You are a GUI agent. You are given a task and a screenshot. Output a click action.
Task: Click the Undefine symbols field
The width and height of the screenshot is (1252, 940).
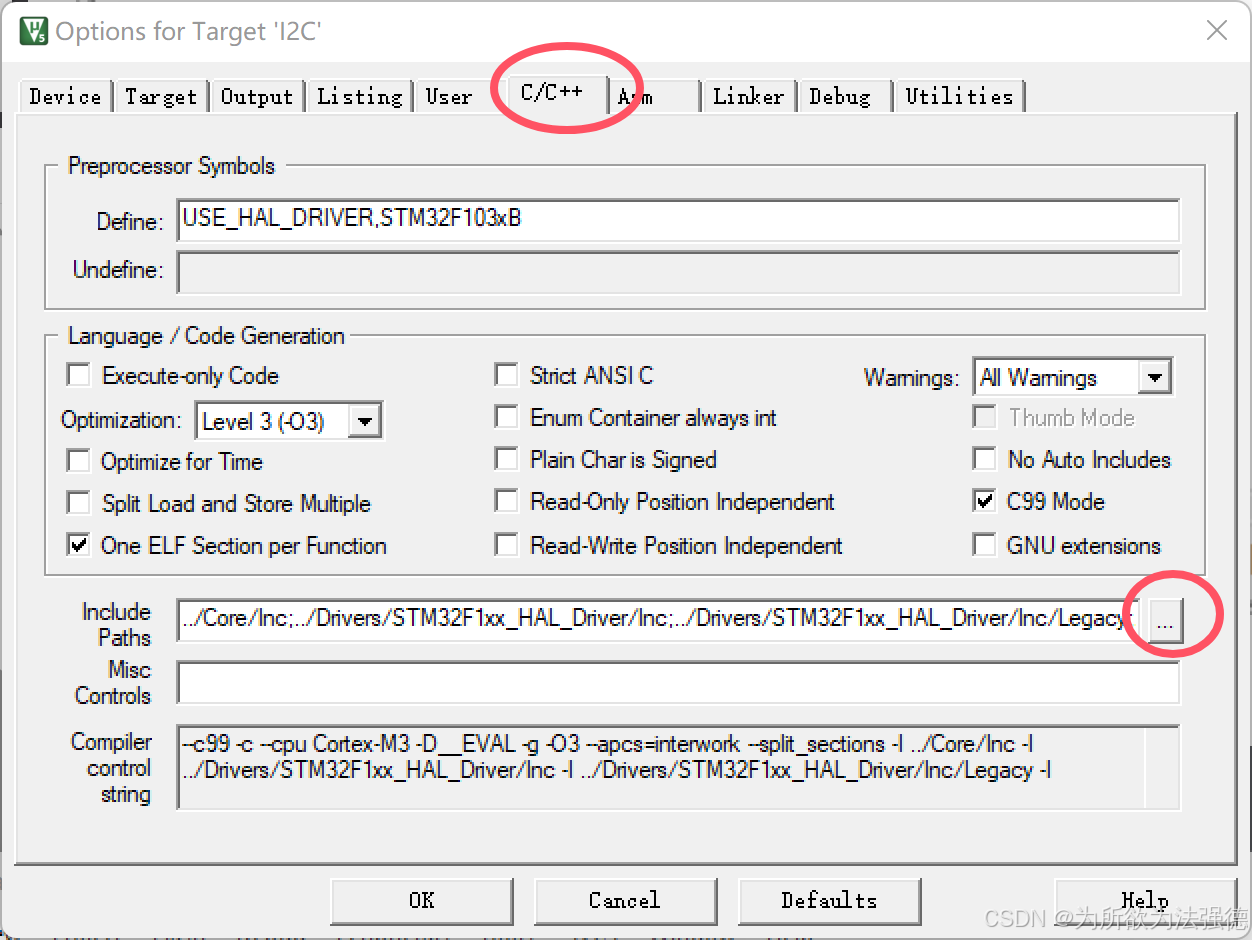click(x=678, y=271)
